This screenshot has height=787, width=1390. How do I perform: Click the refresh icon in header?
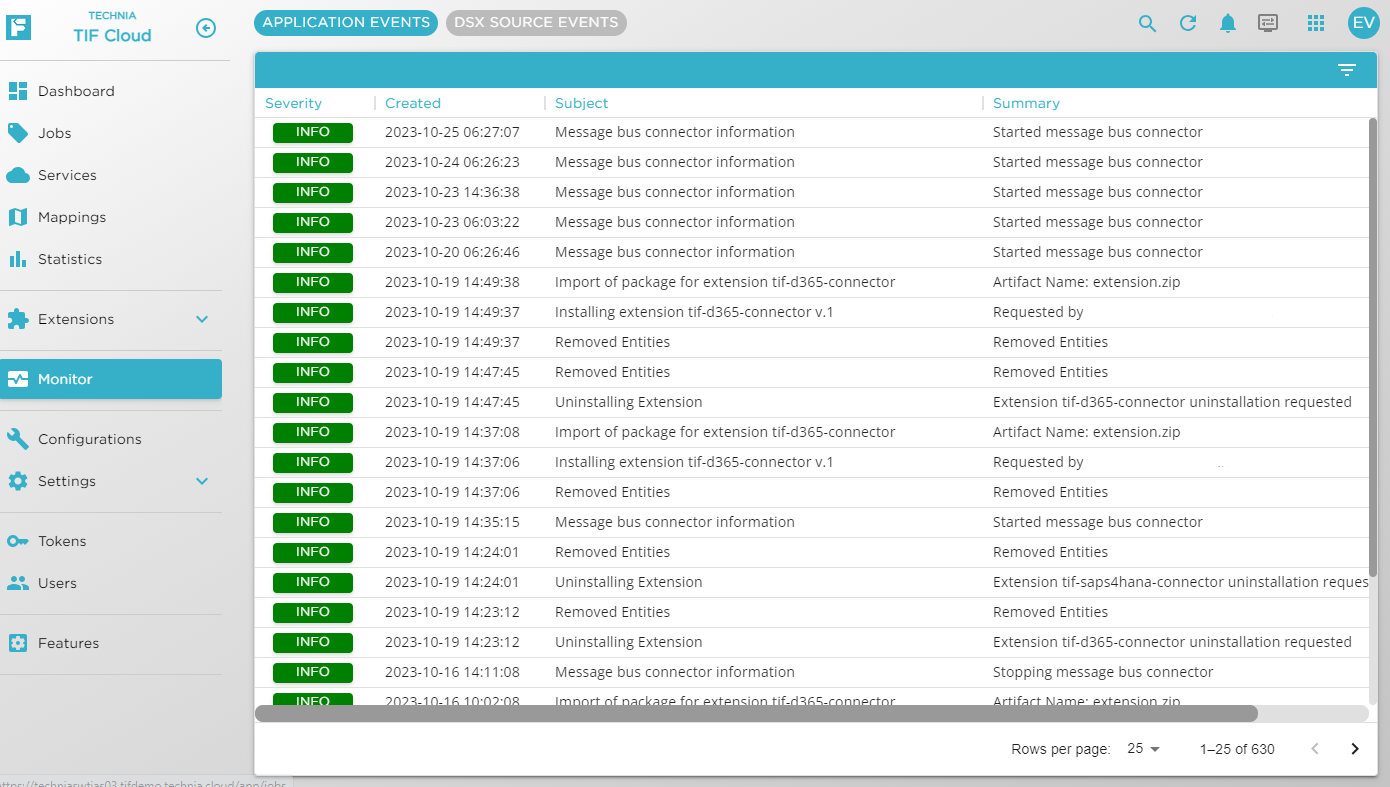(1188, 23)
